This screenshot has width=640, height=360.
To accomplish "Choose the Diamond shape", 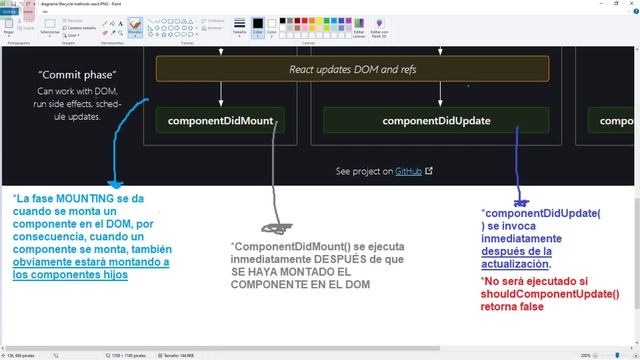I will coord(157,28).
